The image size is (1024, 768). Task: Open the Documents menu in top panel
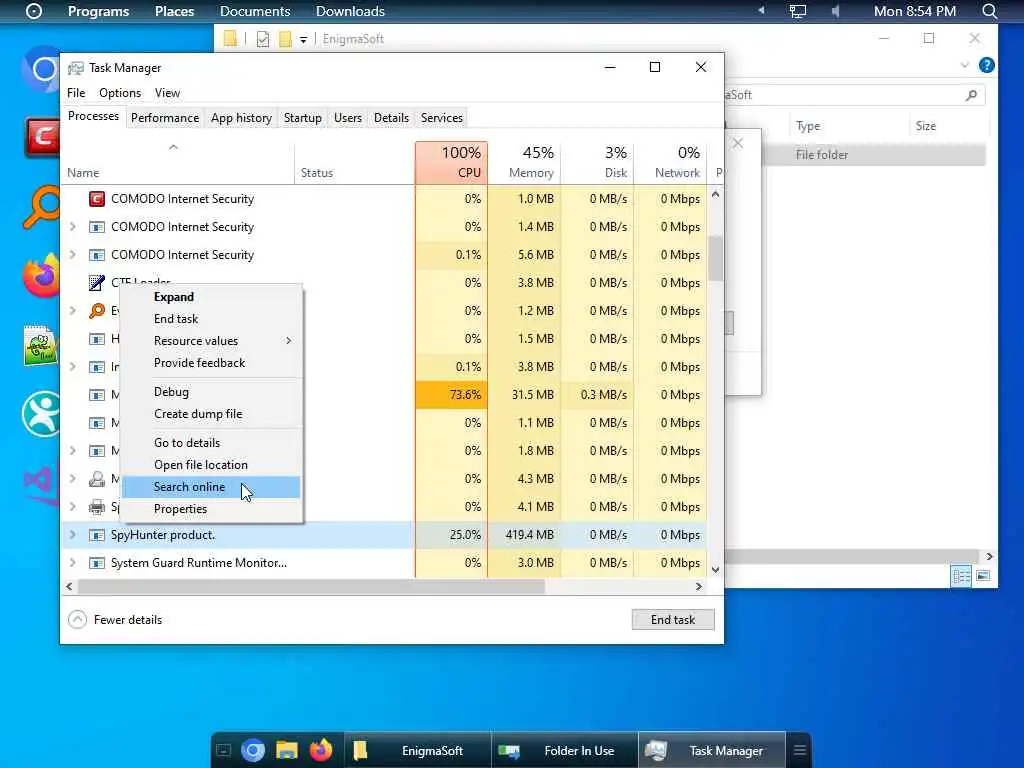pos(255,11)
